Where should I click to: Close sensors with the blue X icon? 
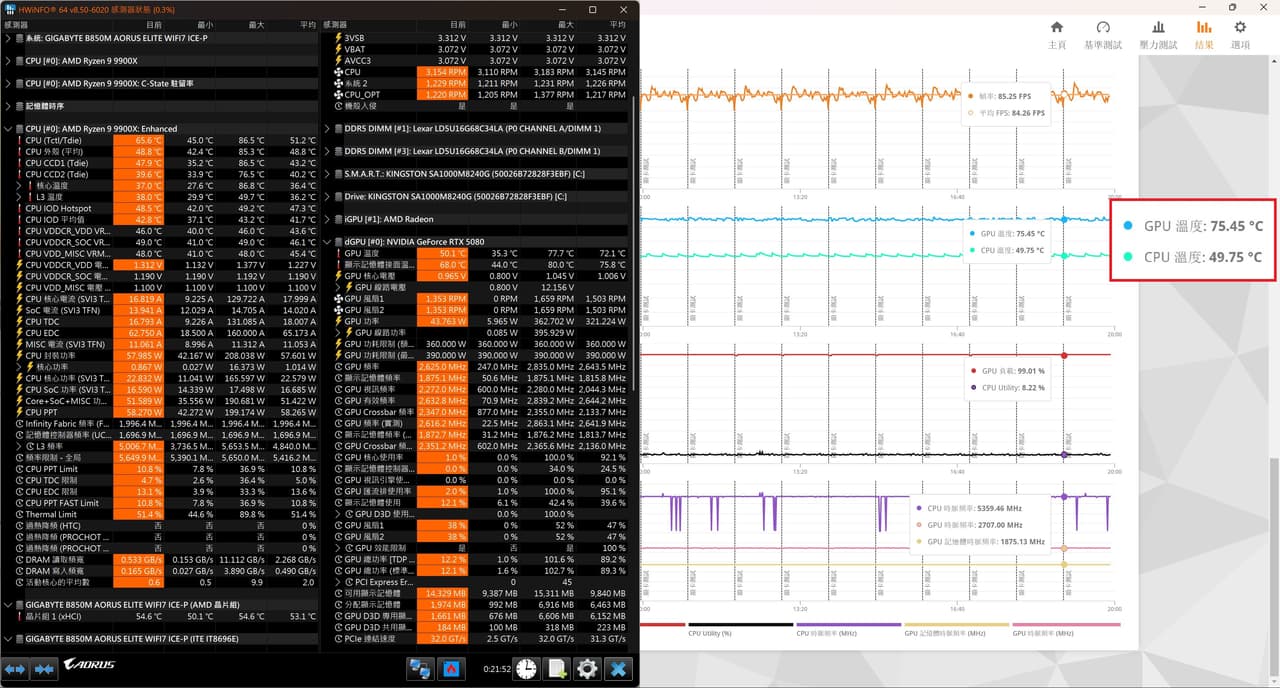619,669
